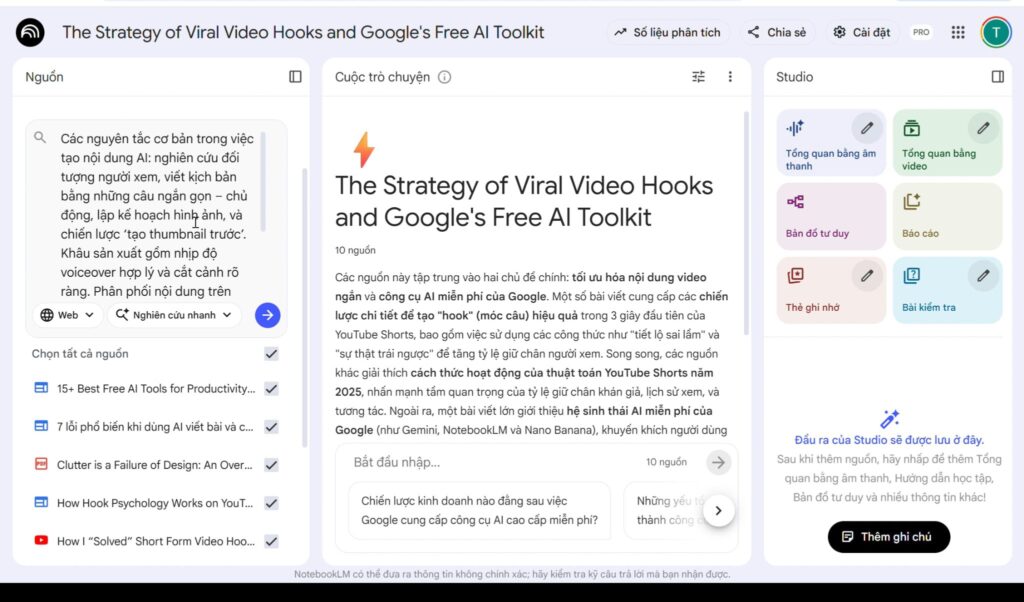Toggle the Chọn tất cả nguồn checkbox
This screenshot has height=602, width=1024.
pyautogui.click(x=271, y=354)
